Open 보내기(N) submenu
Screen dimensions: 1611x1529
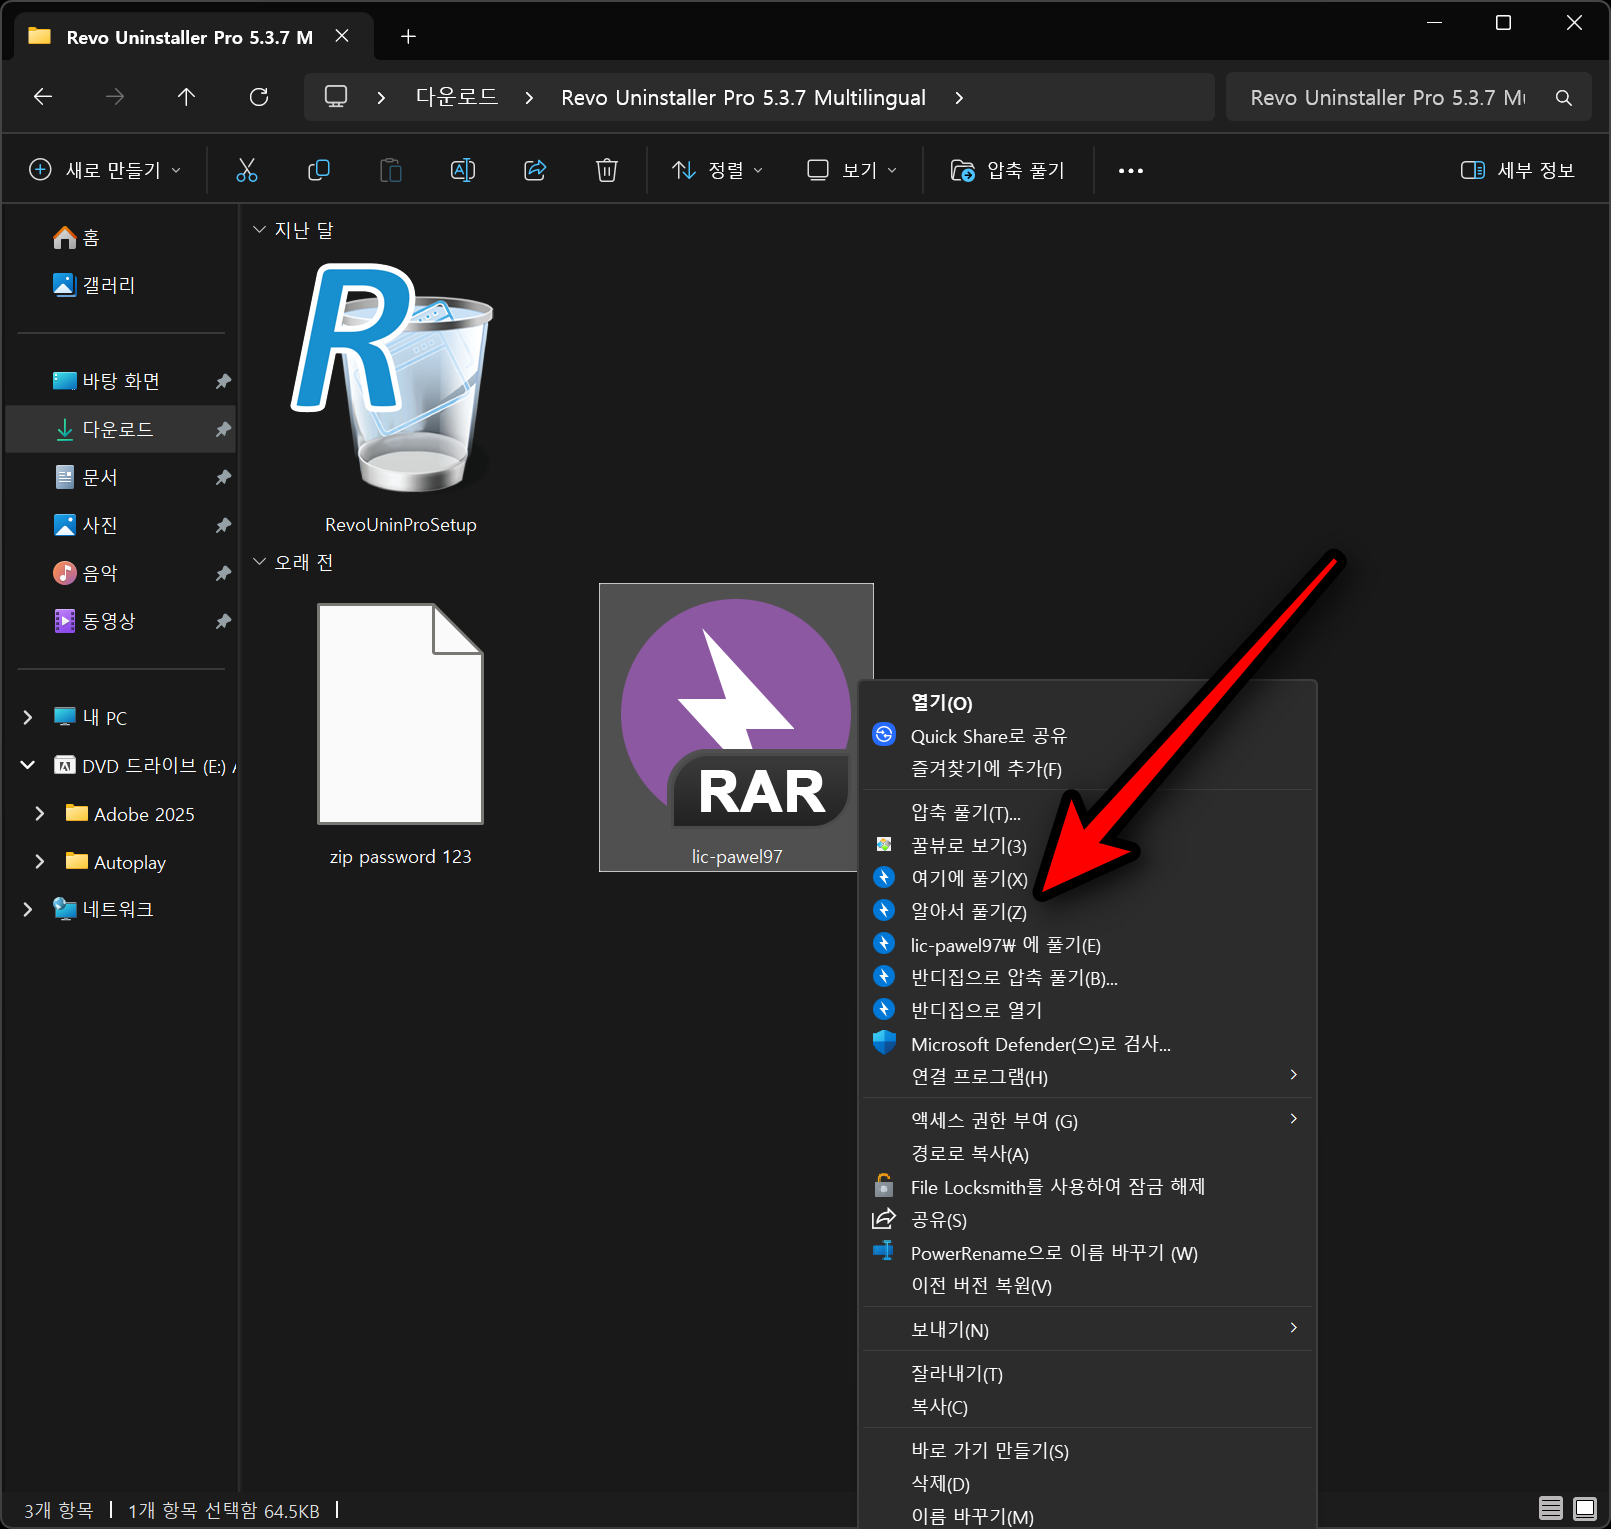[1088, 1330]
